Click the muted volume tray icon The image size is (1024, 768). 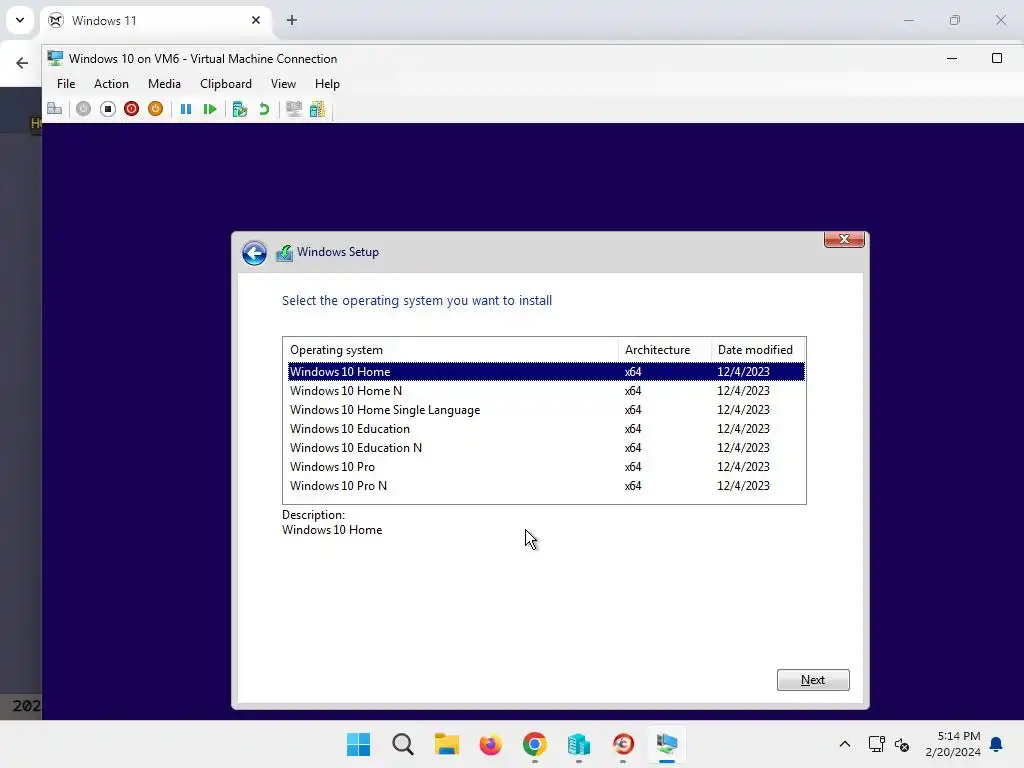pos(902,744)
